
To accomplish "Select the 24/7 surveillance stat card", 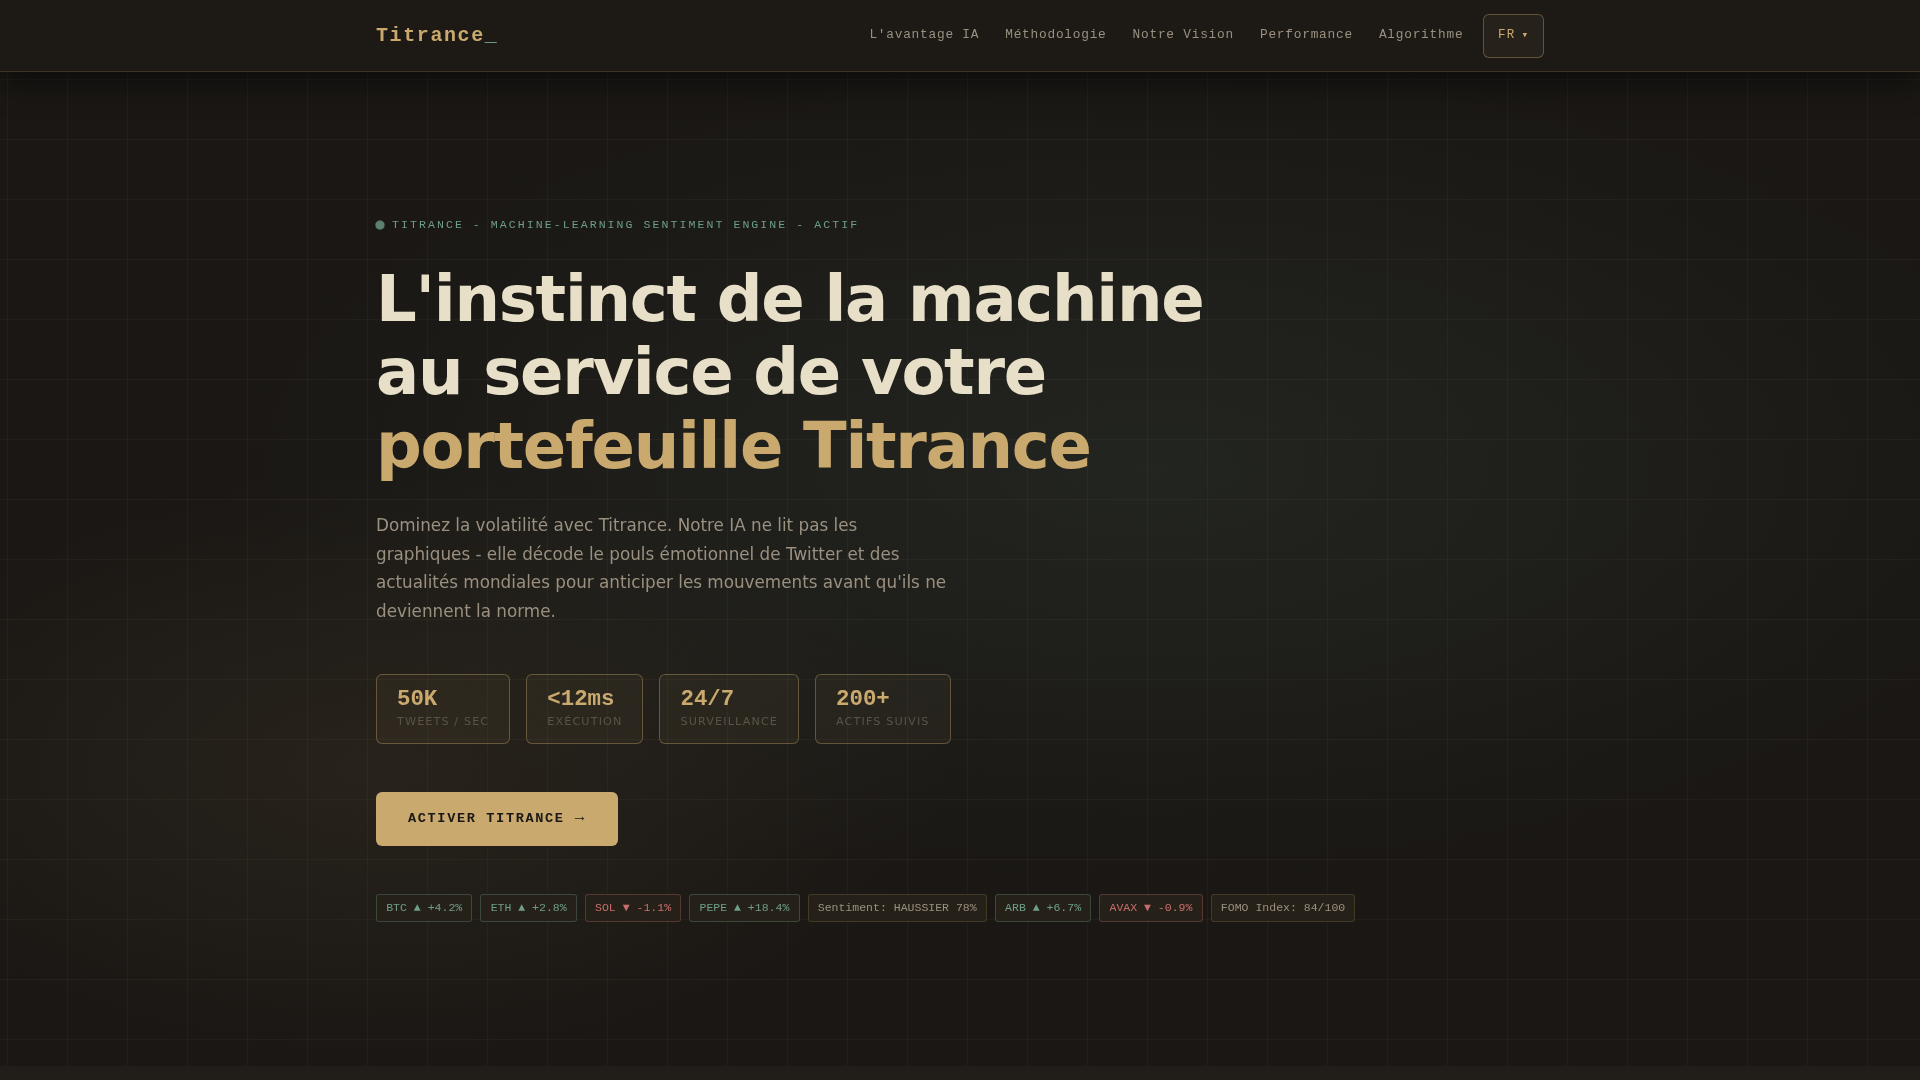I will pos(729,709).
